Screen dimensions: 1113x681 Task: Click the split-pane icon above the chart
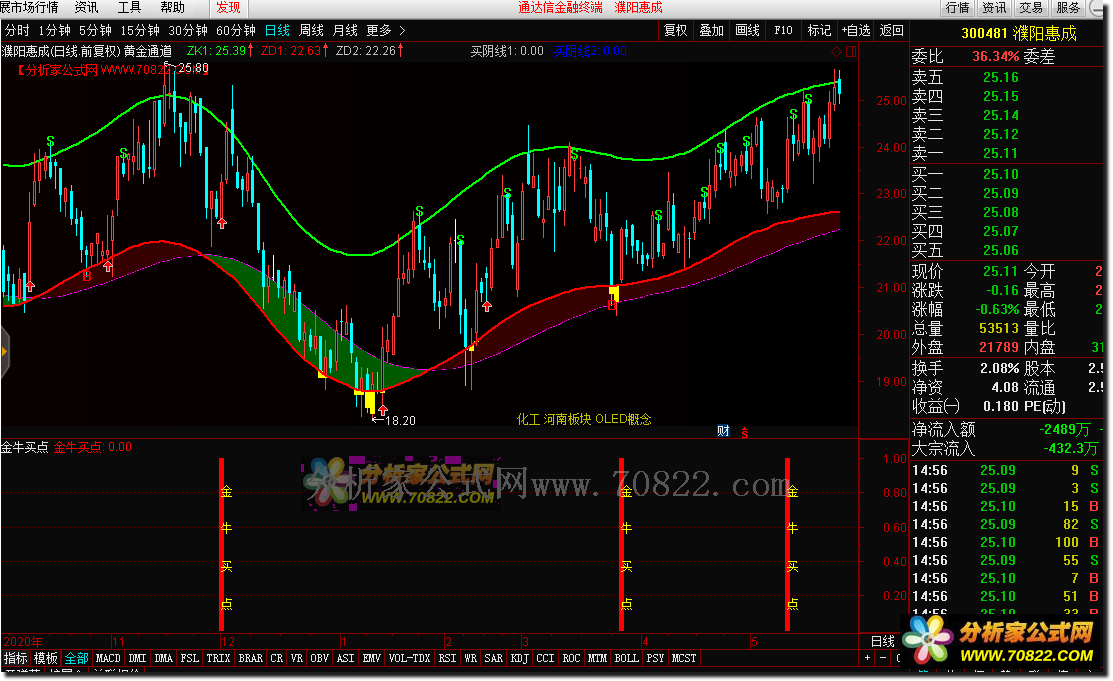851,51
